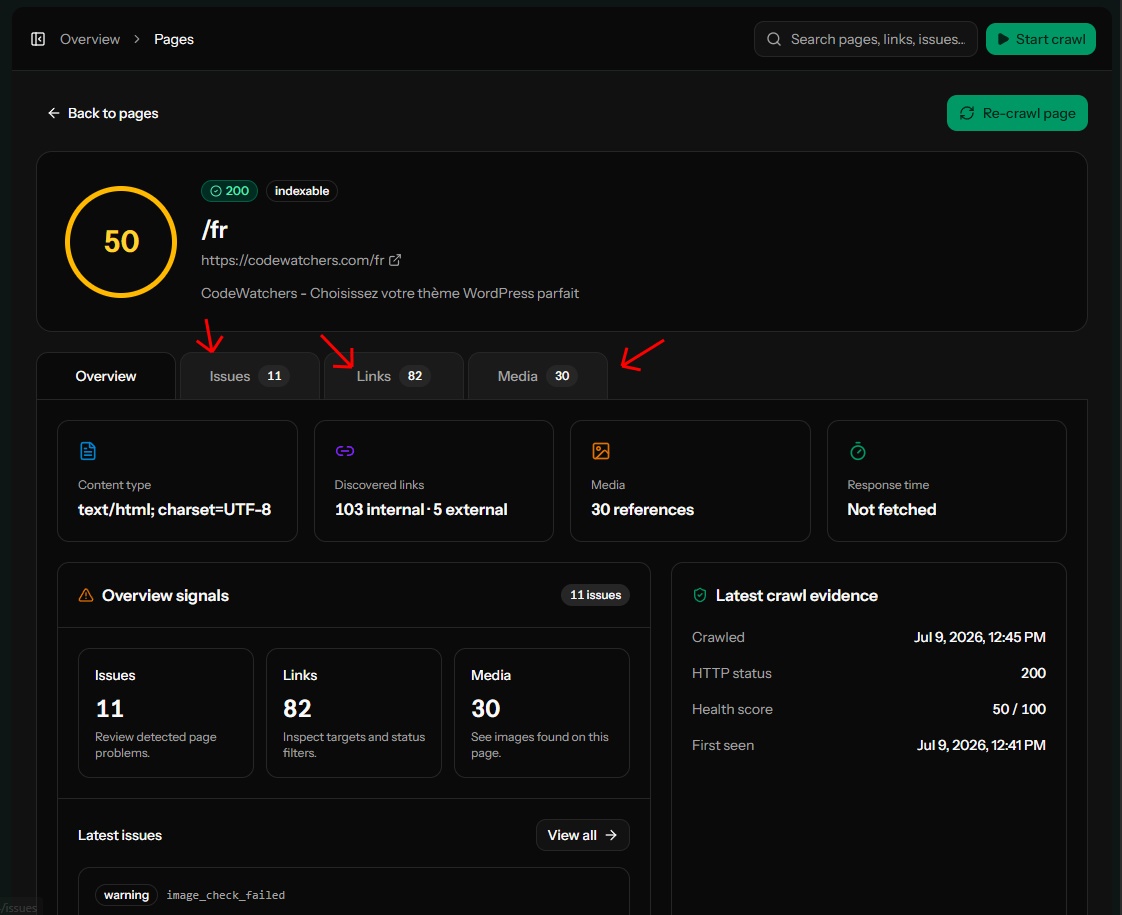The image size is (1122, 915).
Task: Click the back arrow icon
Action: (54, 113)
